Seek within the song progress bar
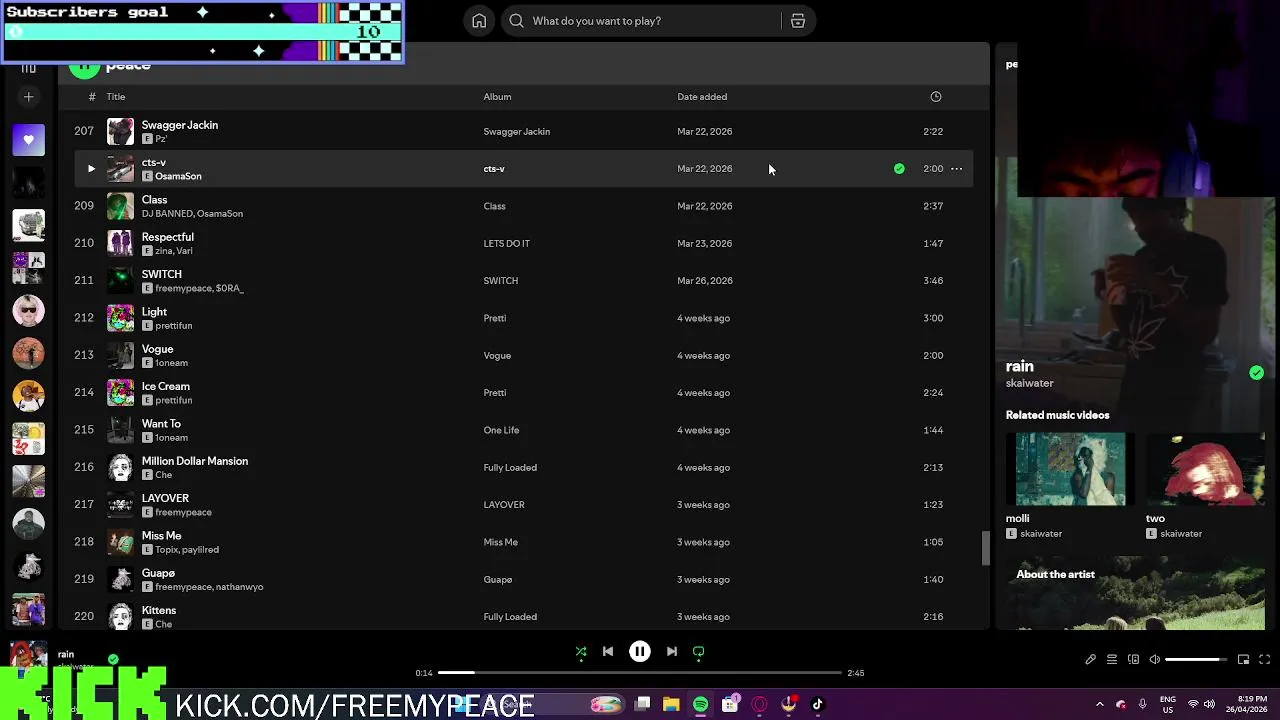The width and height of the screenshot is (1280, 720). click(640, 673)
